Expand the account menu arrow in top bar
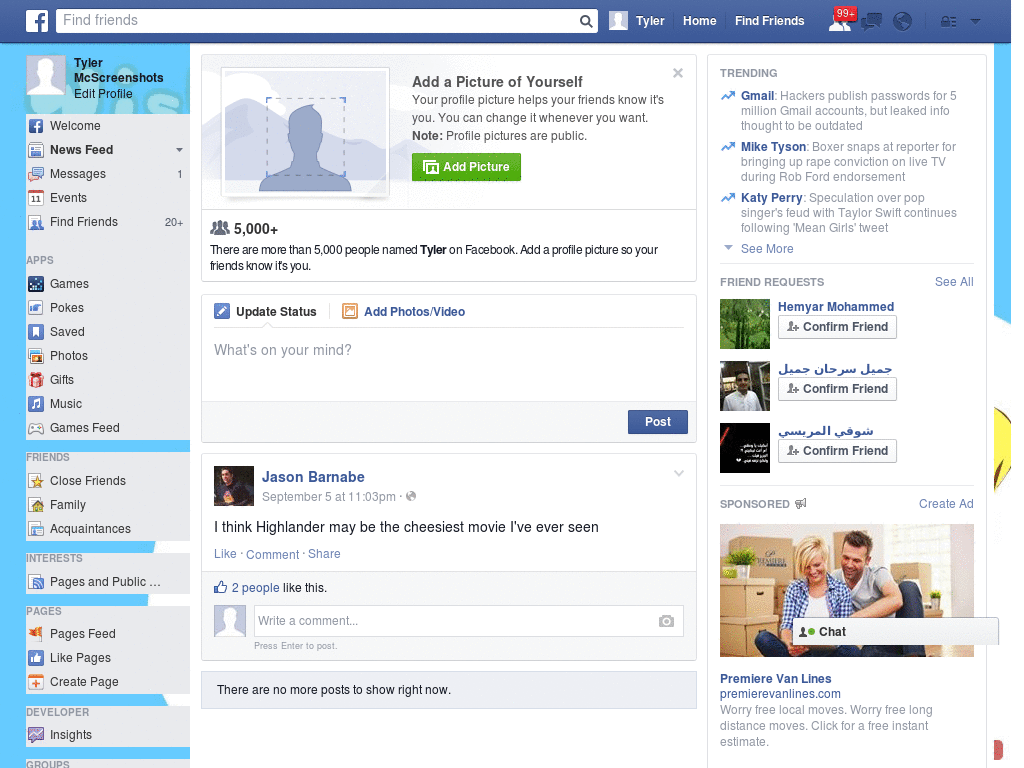 coord(976,22)
